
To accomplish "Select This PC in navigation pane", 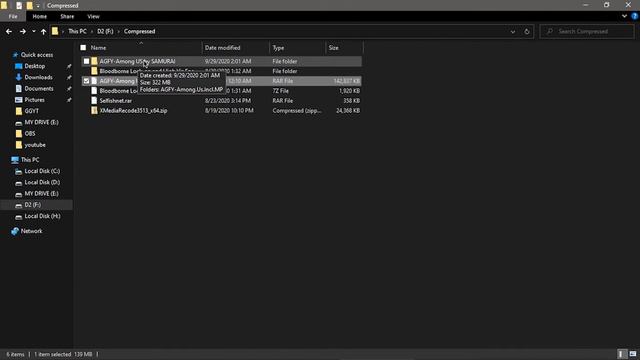I will click(30, 160).
